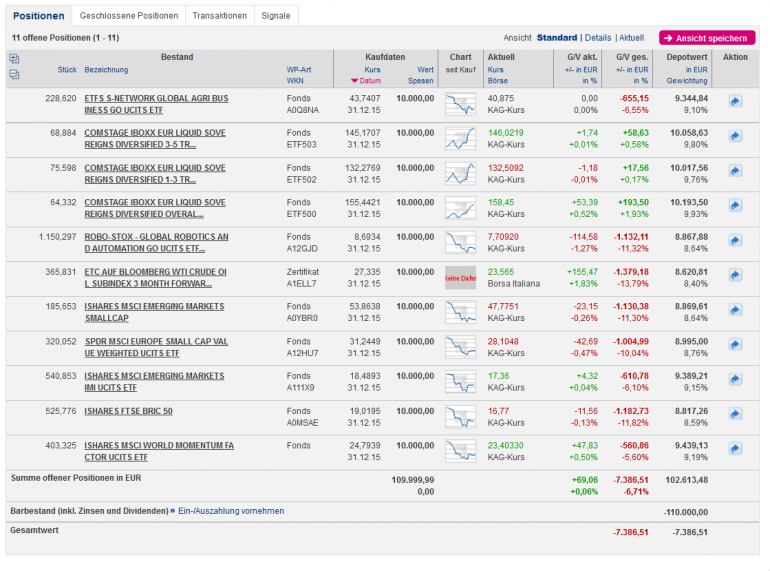
Task: Open action icon for Robo-Stox Global Robotics ETF
Action: (x=735, y=241)
